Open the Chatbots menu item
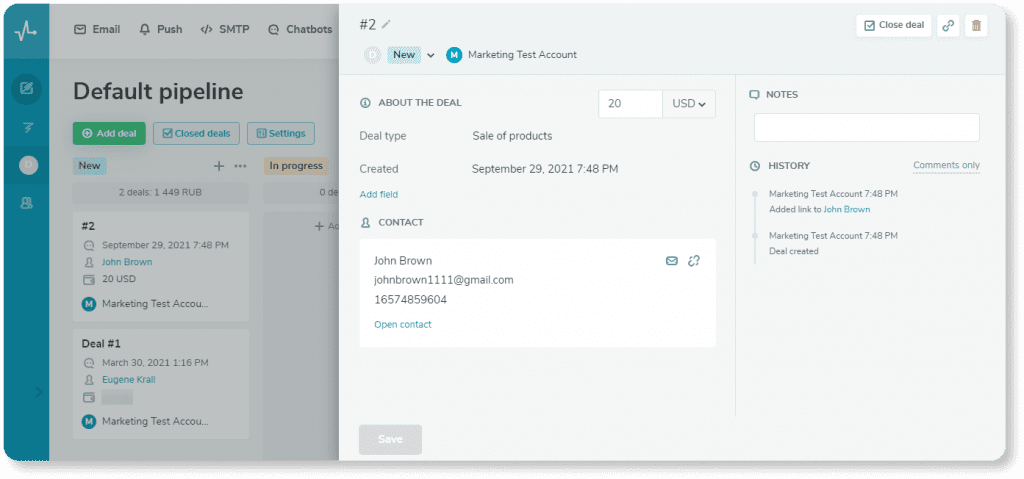1024x479 pixels. pos(300,30)
